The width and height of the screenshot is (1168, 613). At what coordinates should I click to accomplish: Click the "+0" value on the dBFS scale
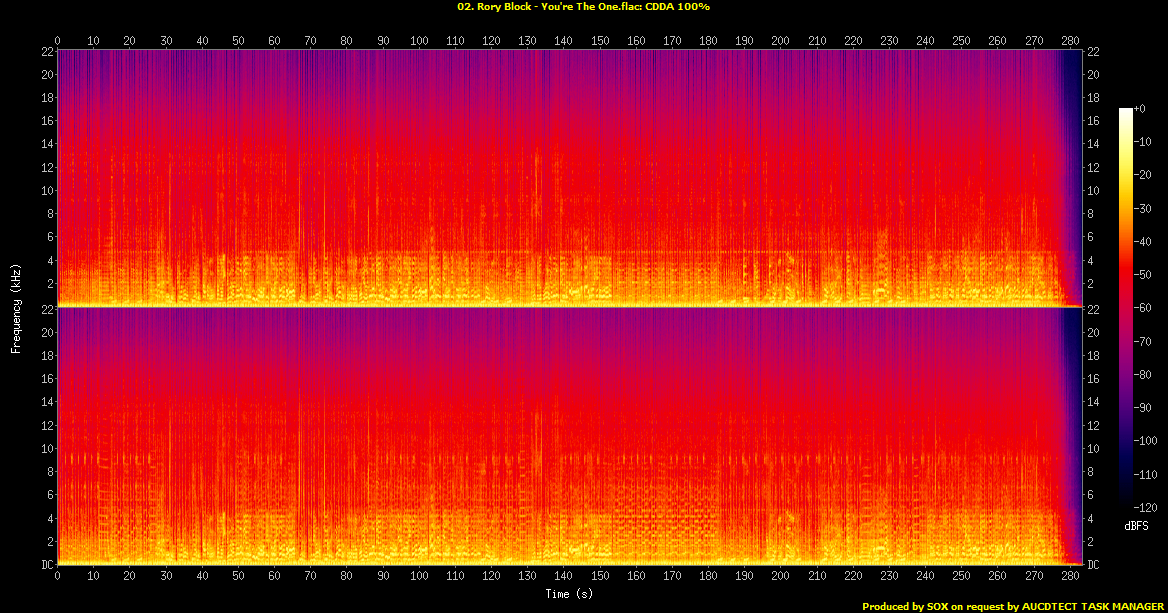pyautogui.click(x=1139, y=109)
